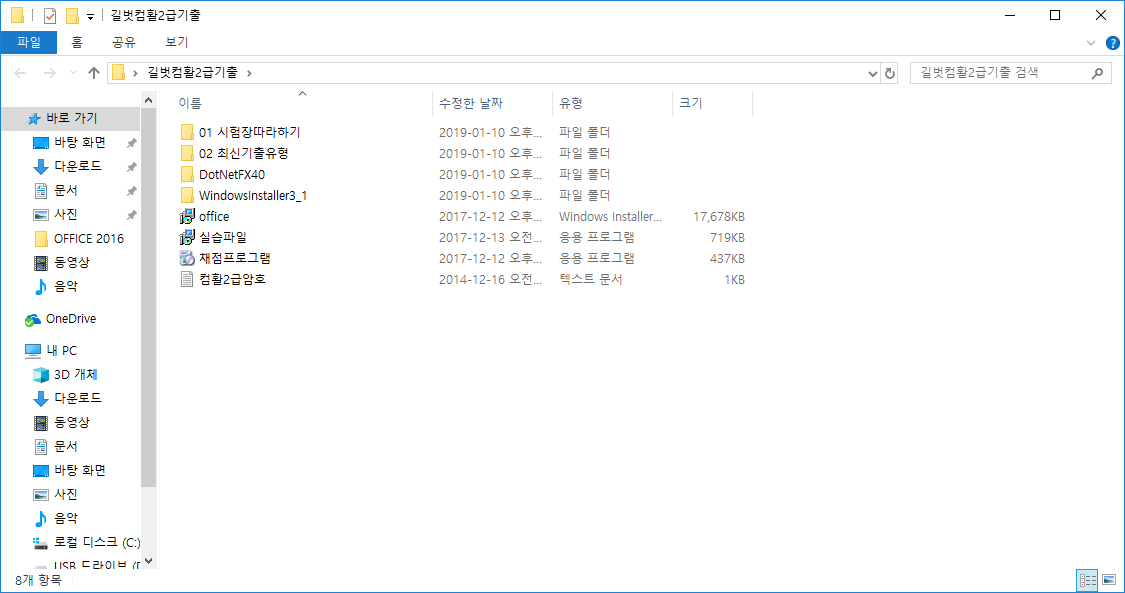Select the 채점프로그램 application icon
The image size is (1125, 593).
[186, 258]
